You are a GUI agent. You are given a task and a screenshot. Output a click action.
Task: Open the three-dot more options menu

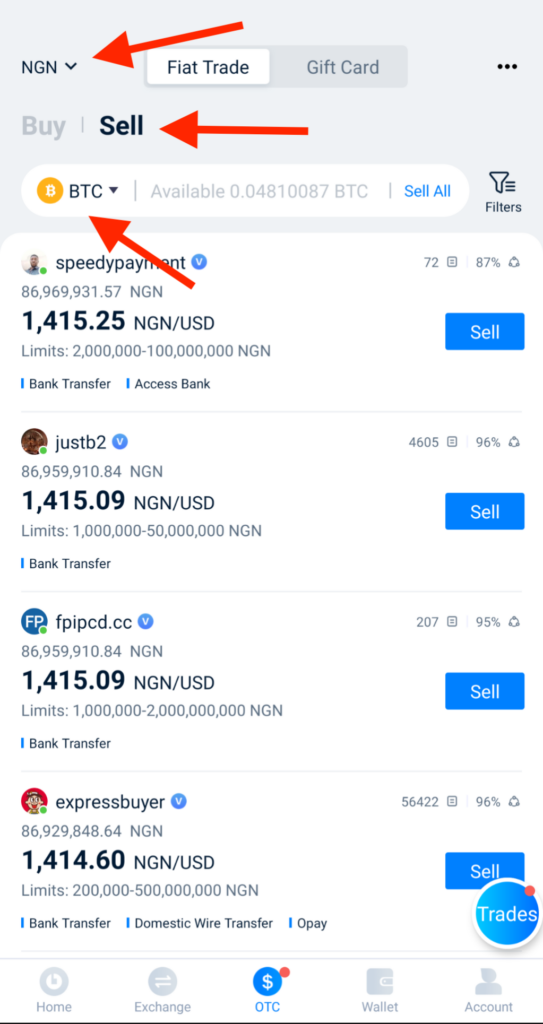pyautogui.click(x=507, y=67)
